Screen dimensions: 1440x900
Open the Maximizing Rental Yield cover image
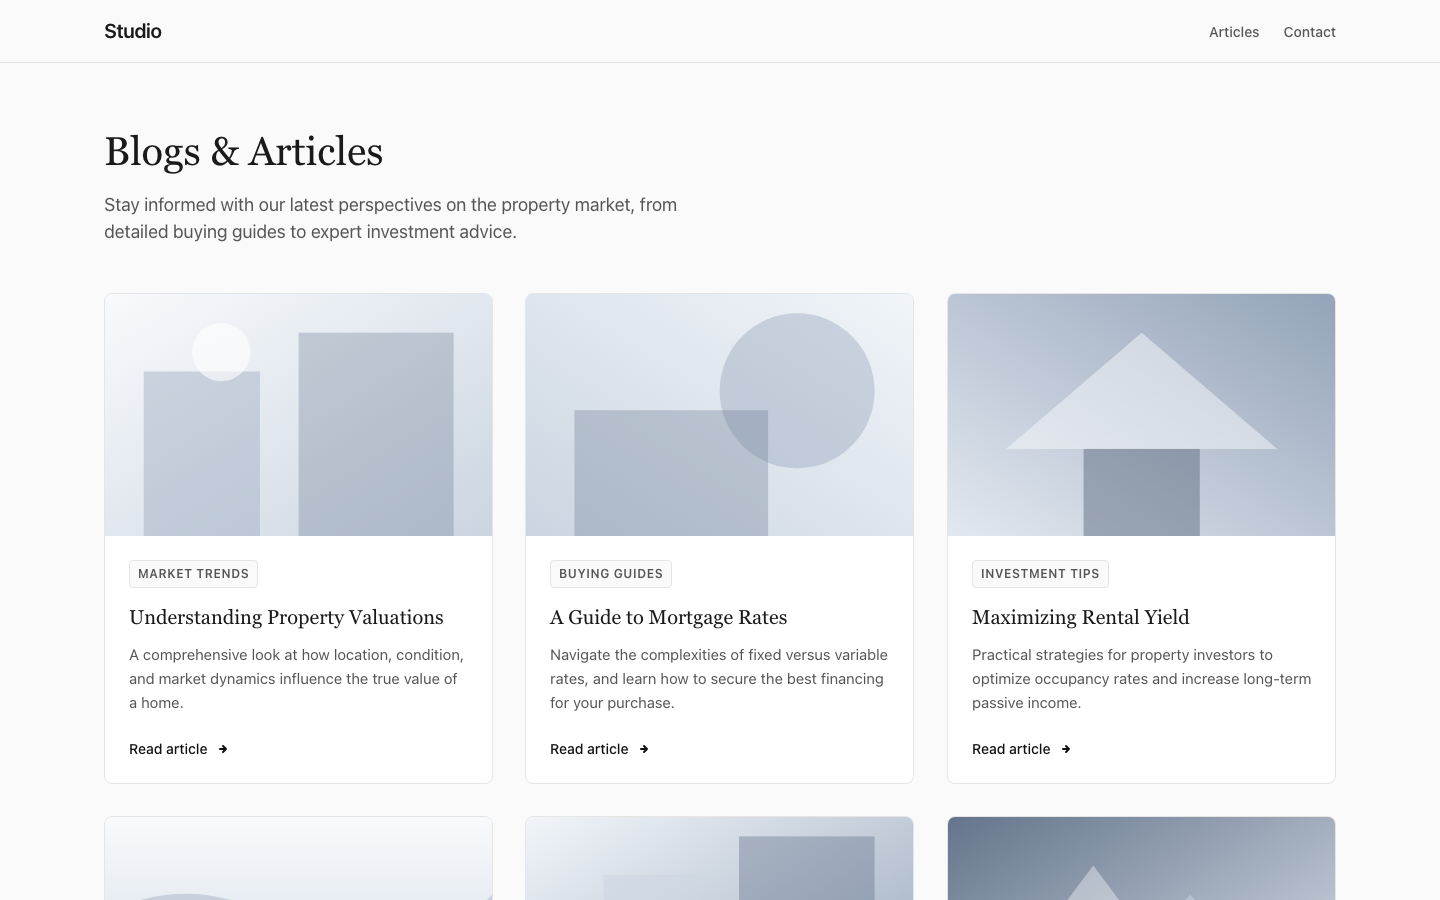1141,415
